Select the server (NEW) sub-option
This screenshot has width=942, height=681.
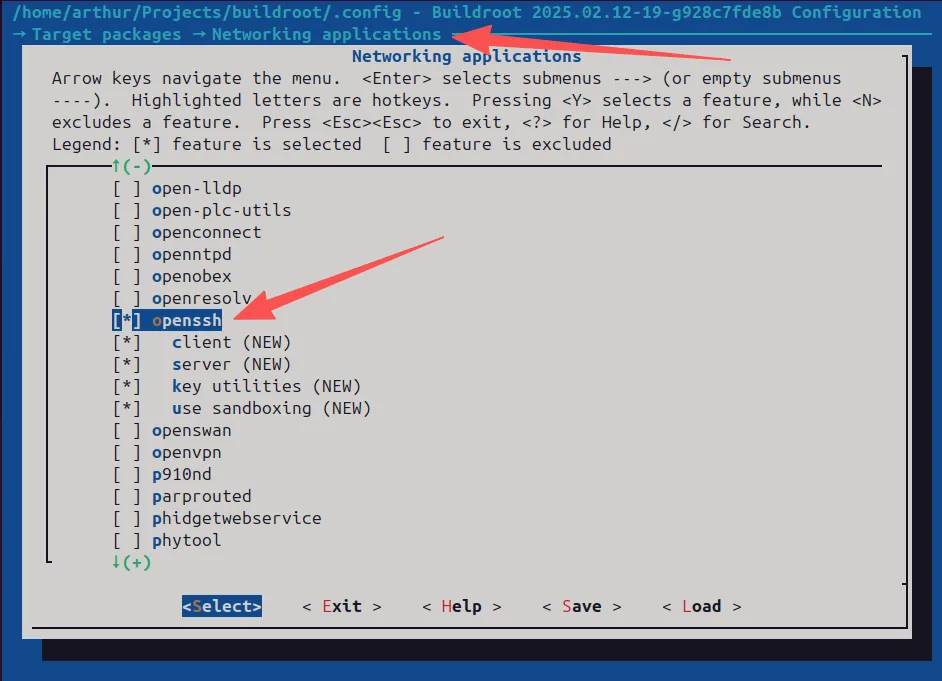coord(231,365)
